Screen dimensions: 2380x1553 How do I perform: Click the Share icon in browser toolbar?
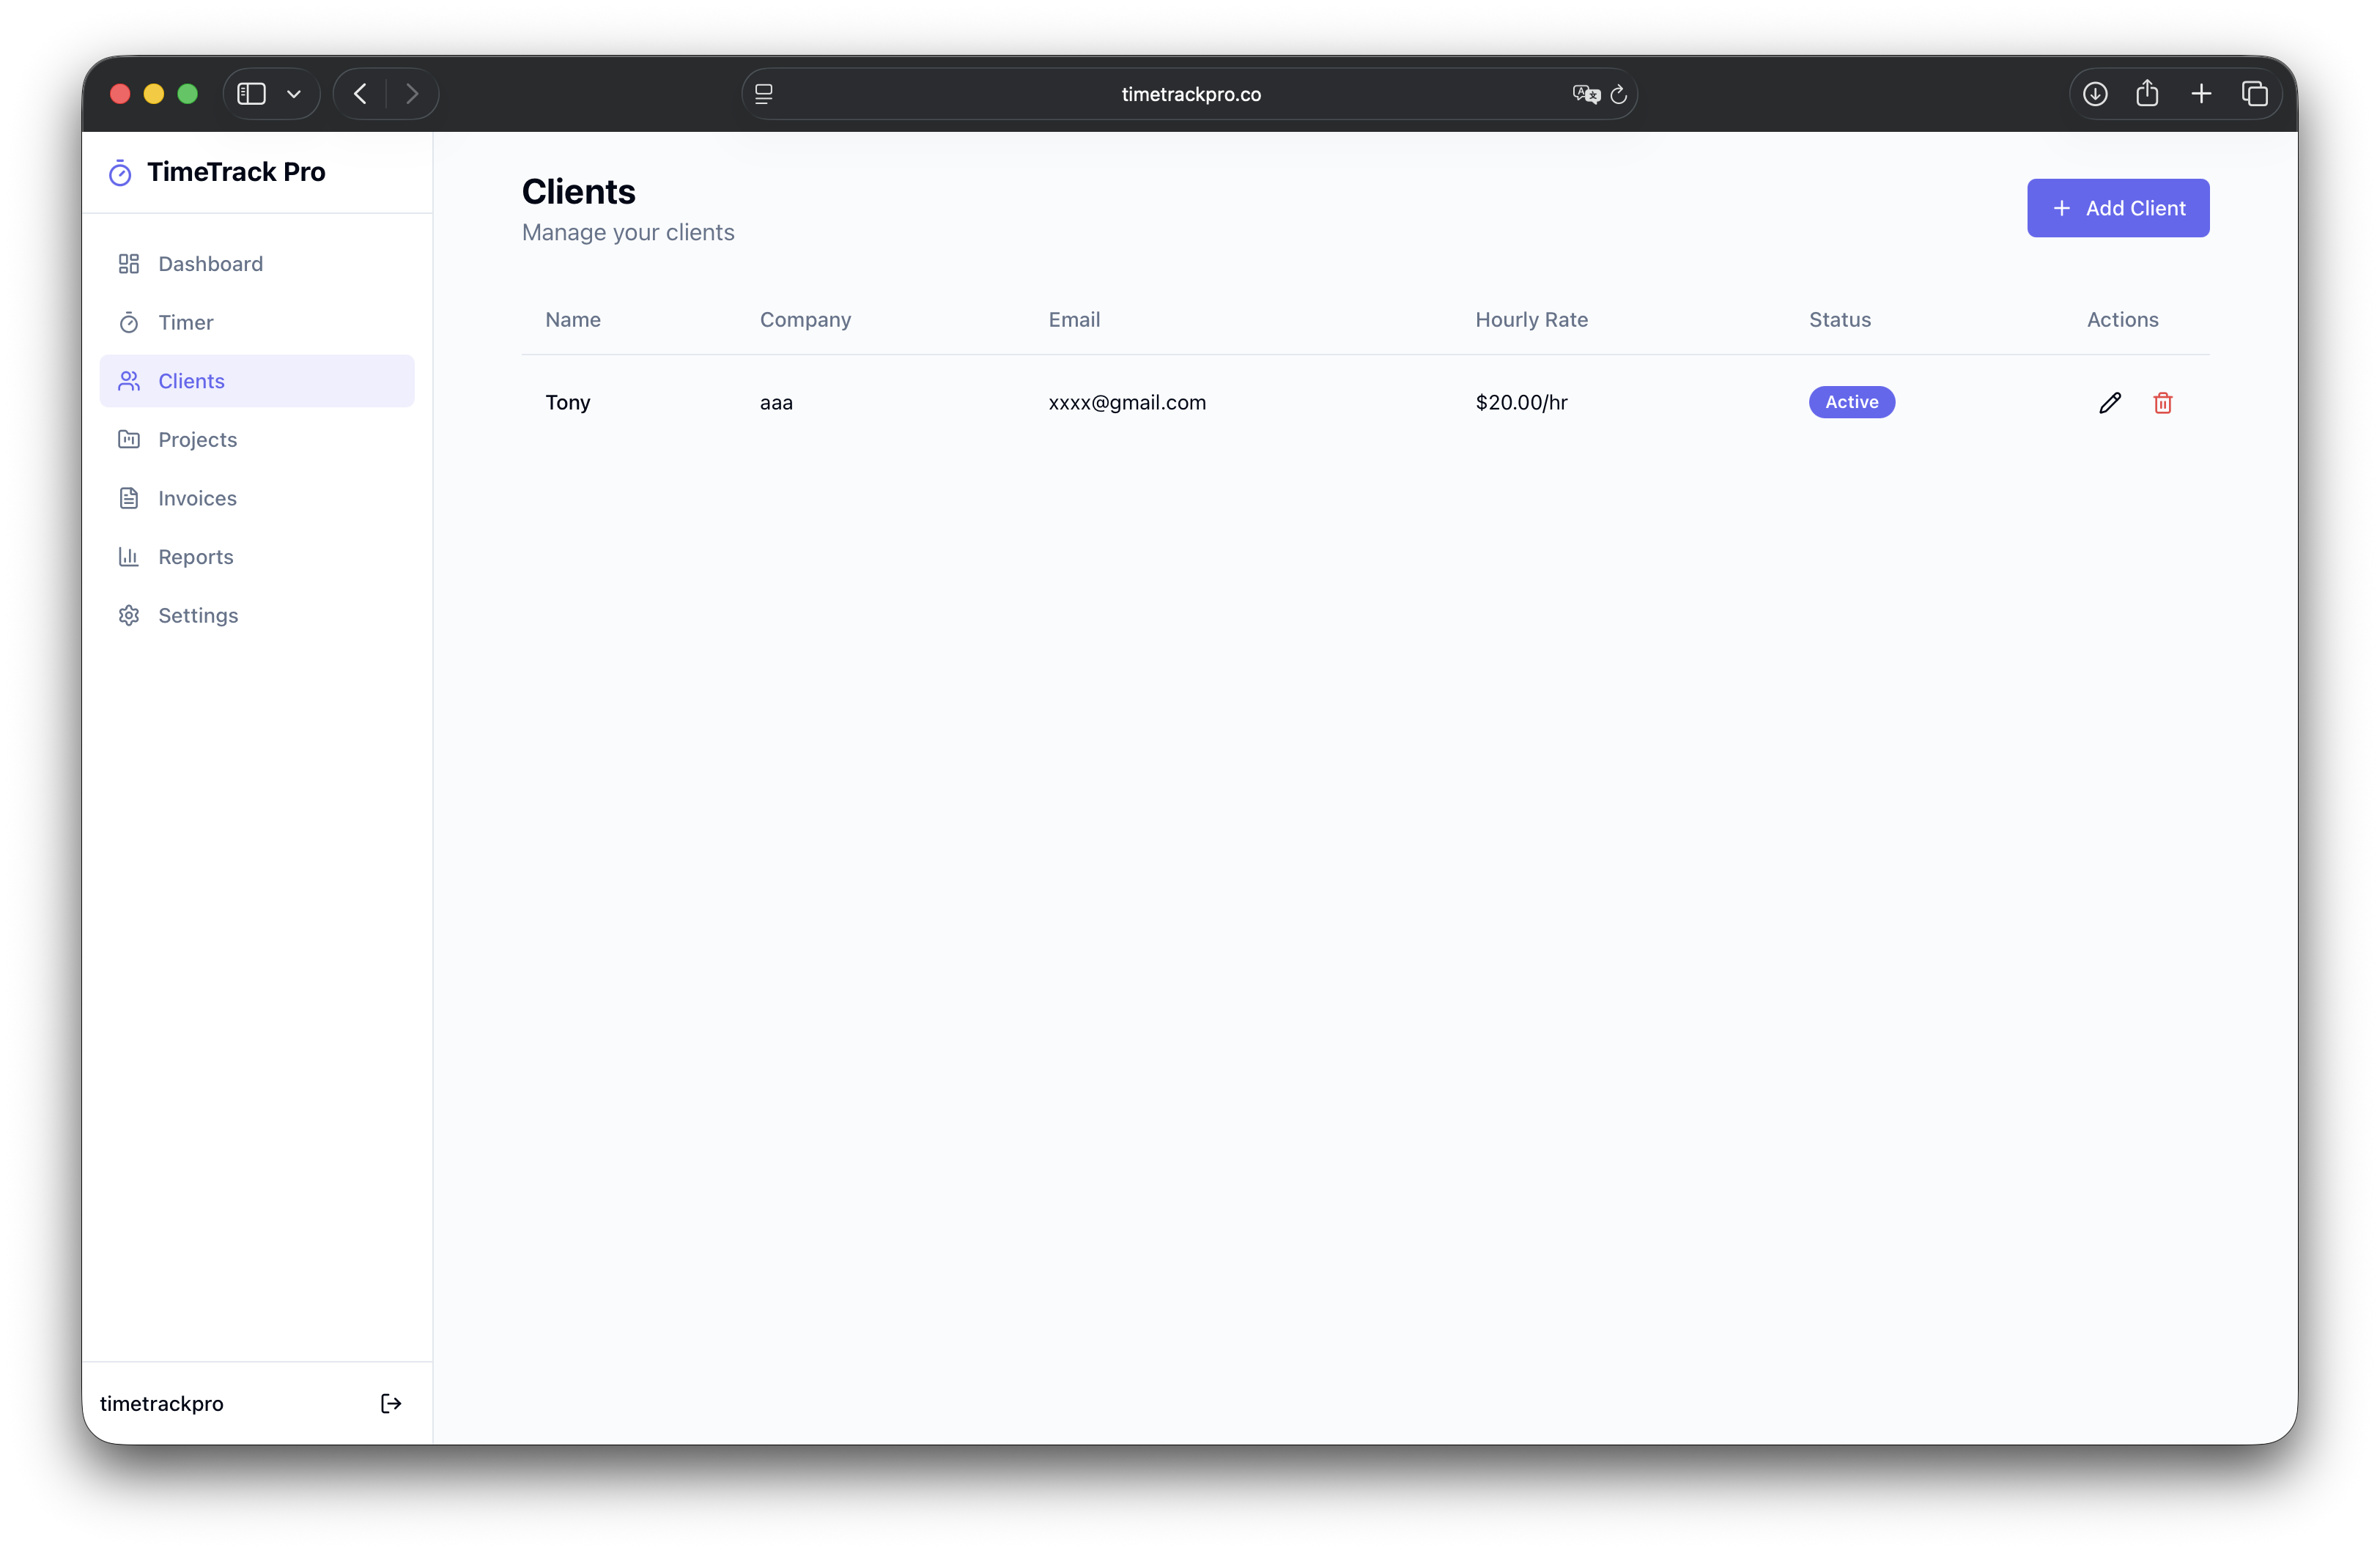tap(2147, 94)
